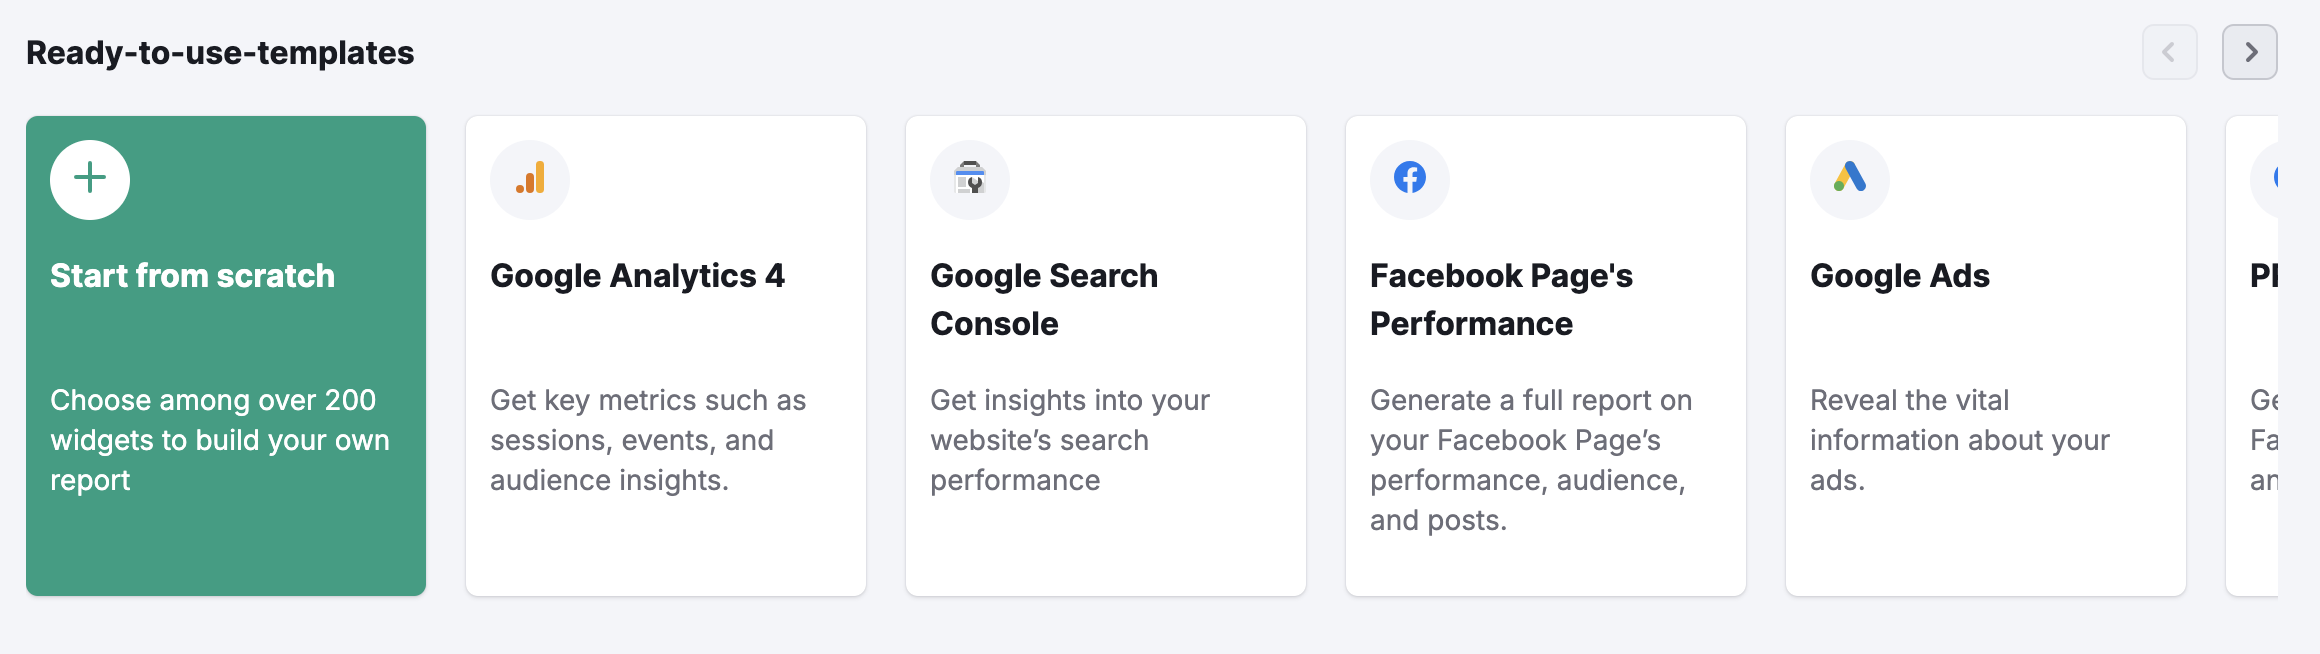Click the Google Ads triangle icon
This screenshot has width=2320, height=654.
tap(1848, 180)
